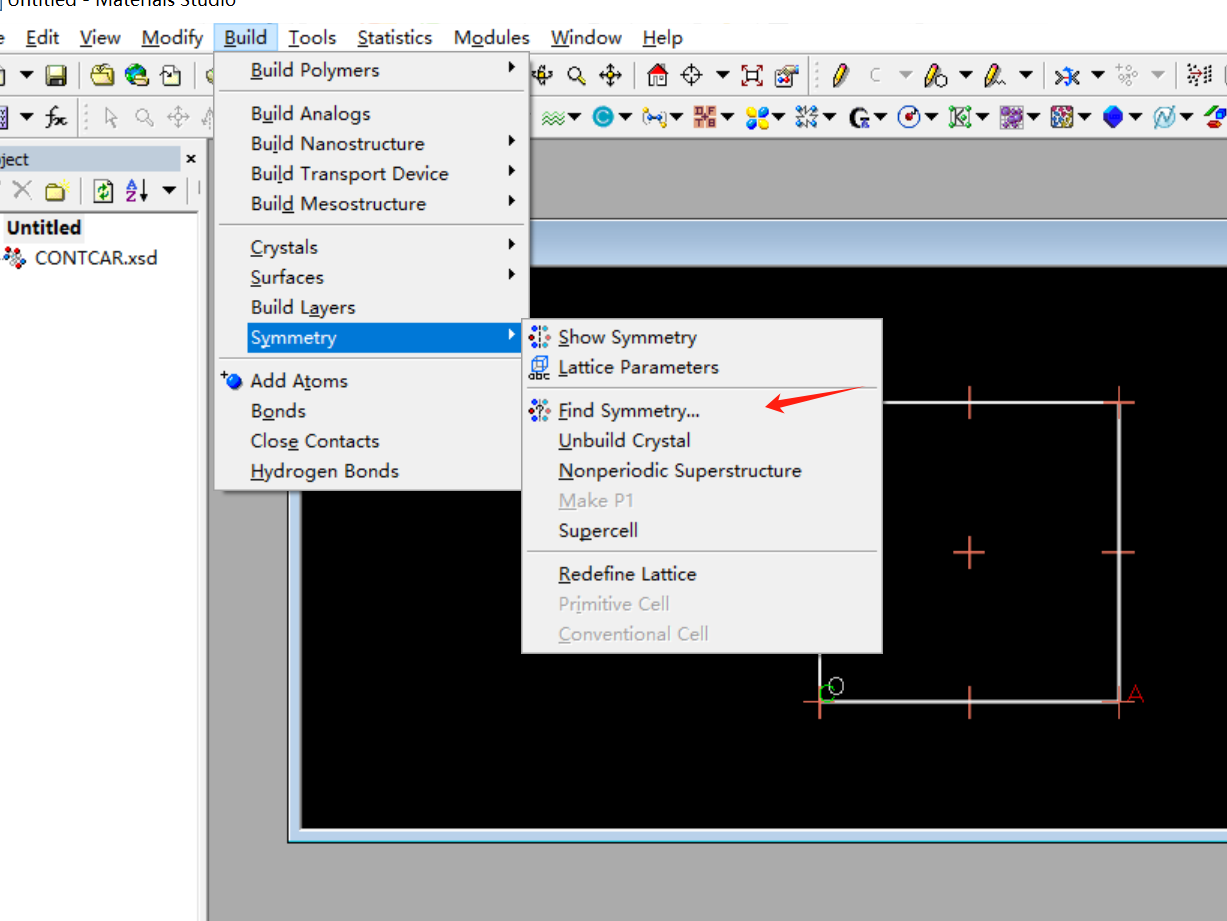Open dropdown arrow beside Clean icon
This screenshot has width=1227, height=921.
coord(1097,75)
